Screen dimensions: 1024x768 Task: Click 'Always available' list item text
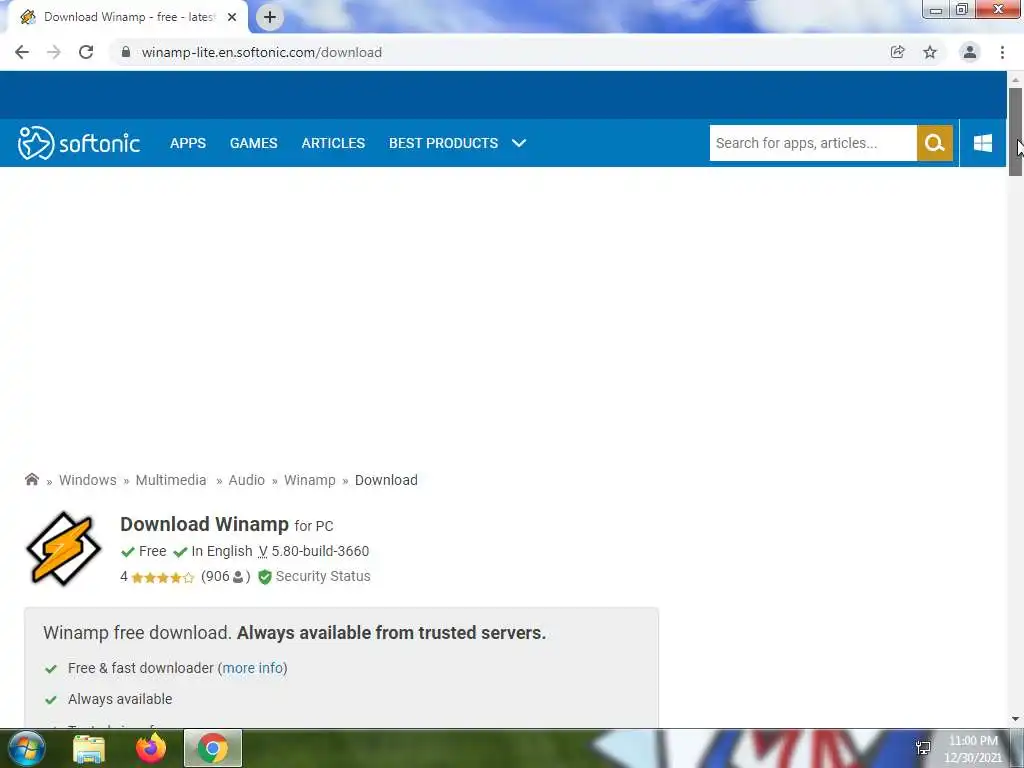click(120, 699)
